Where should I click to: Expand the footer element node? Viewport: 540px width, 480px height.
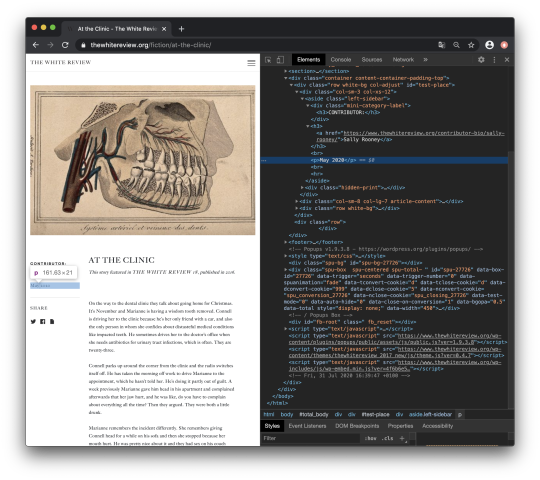tap(285, 242)
